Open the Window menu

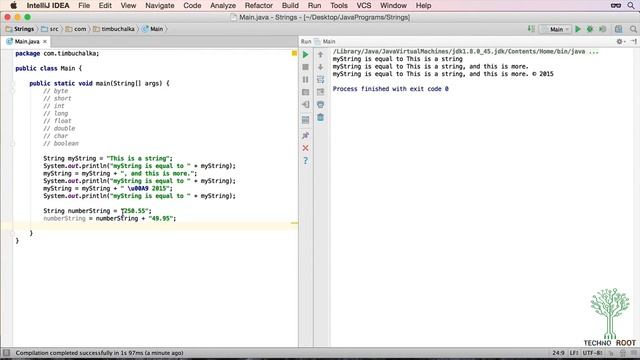[x=393, y=6]
